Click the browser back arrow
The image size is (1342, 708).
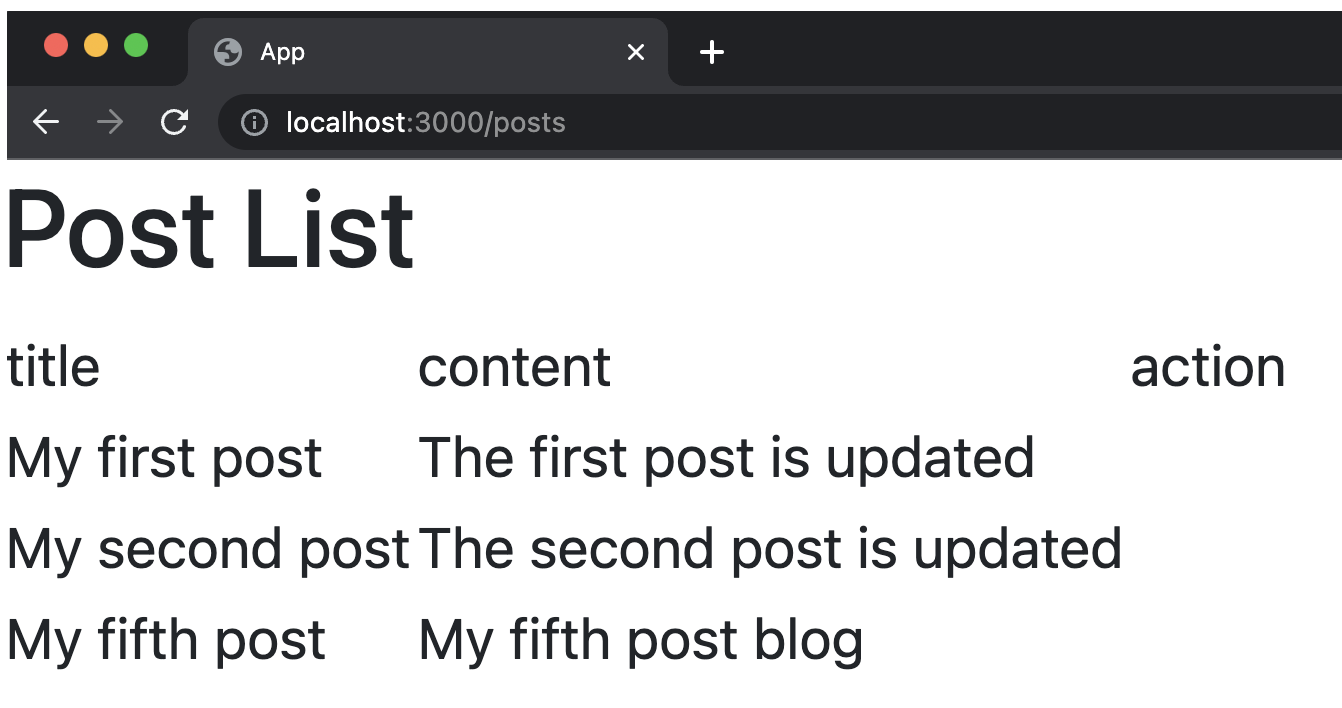coord(46,122)
